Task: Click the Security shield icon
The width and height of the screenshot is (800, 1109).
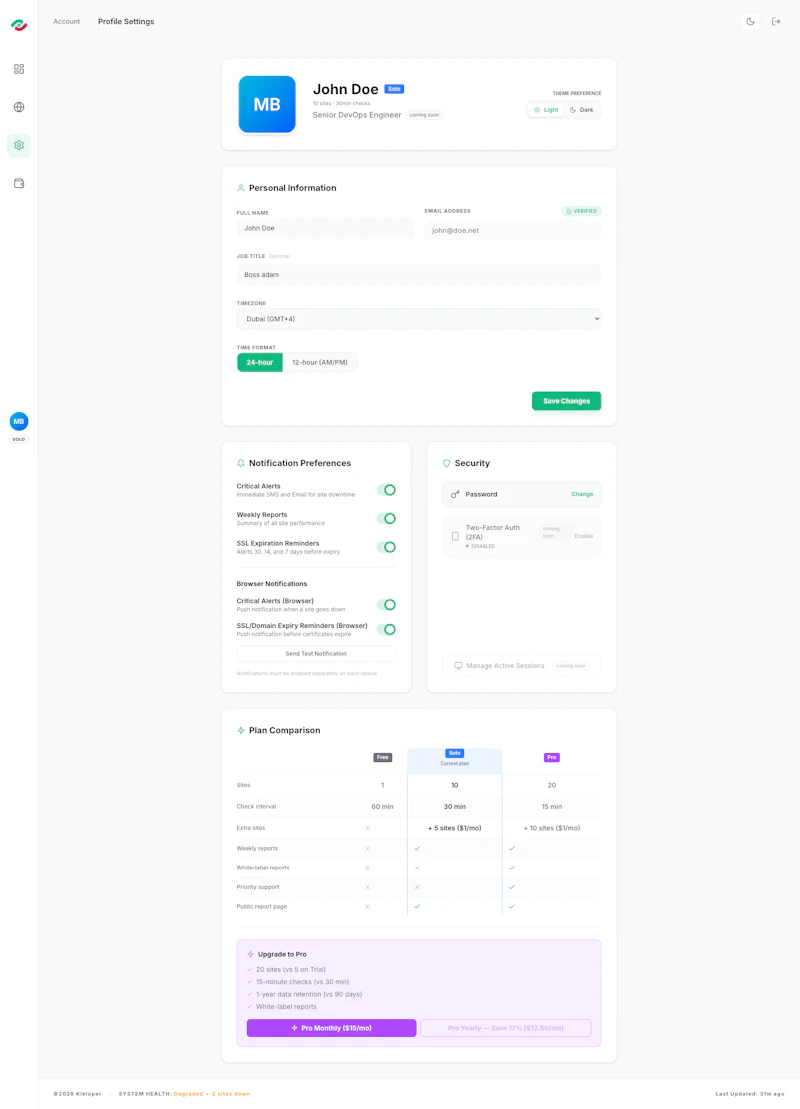Action: coord(446,463)
